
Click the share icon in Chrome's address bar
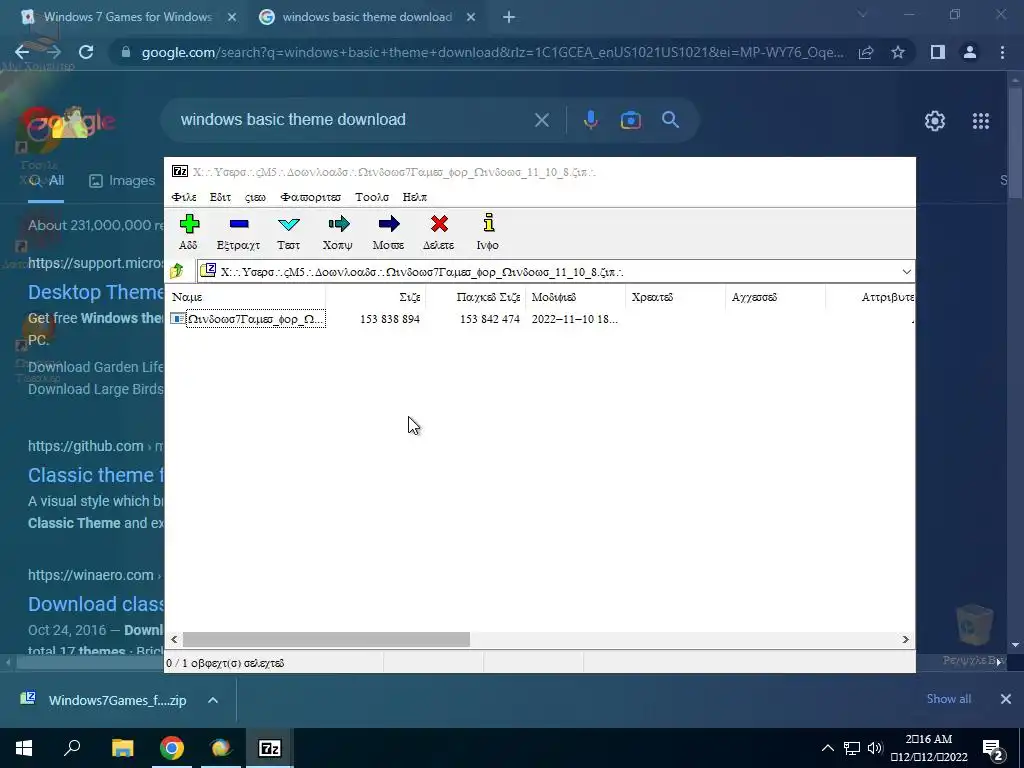[866, 52]
